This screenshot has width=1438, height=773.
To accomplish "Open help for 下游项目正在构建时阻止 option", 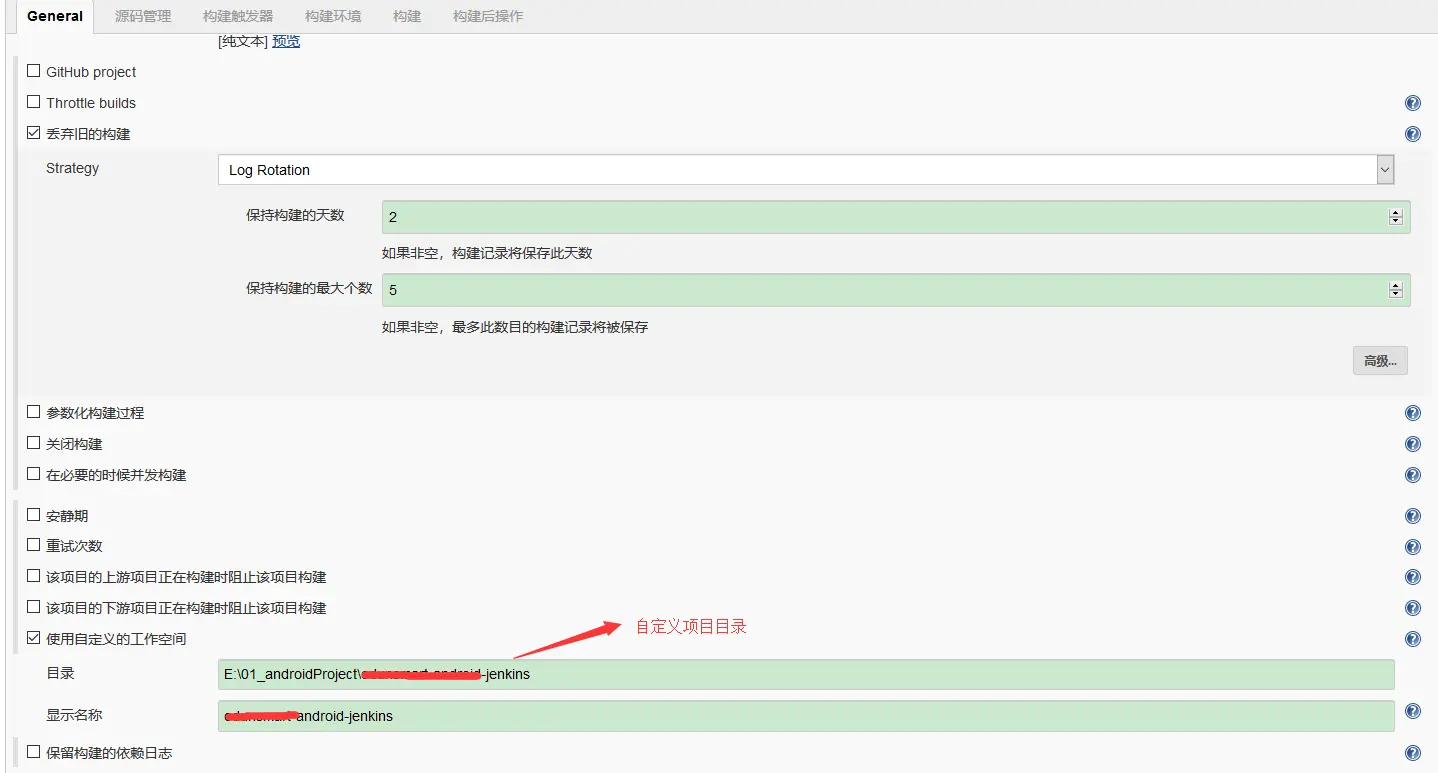I will 1412,608.
